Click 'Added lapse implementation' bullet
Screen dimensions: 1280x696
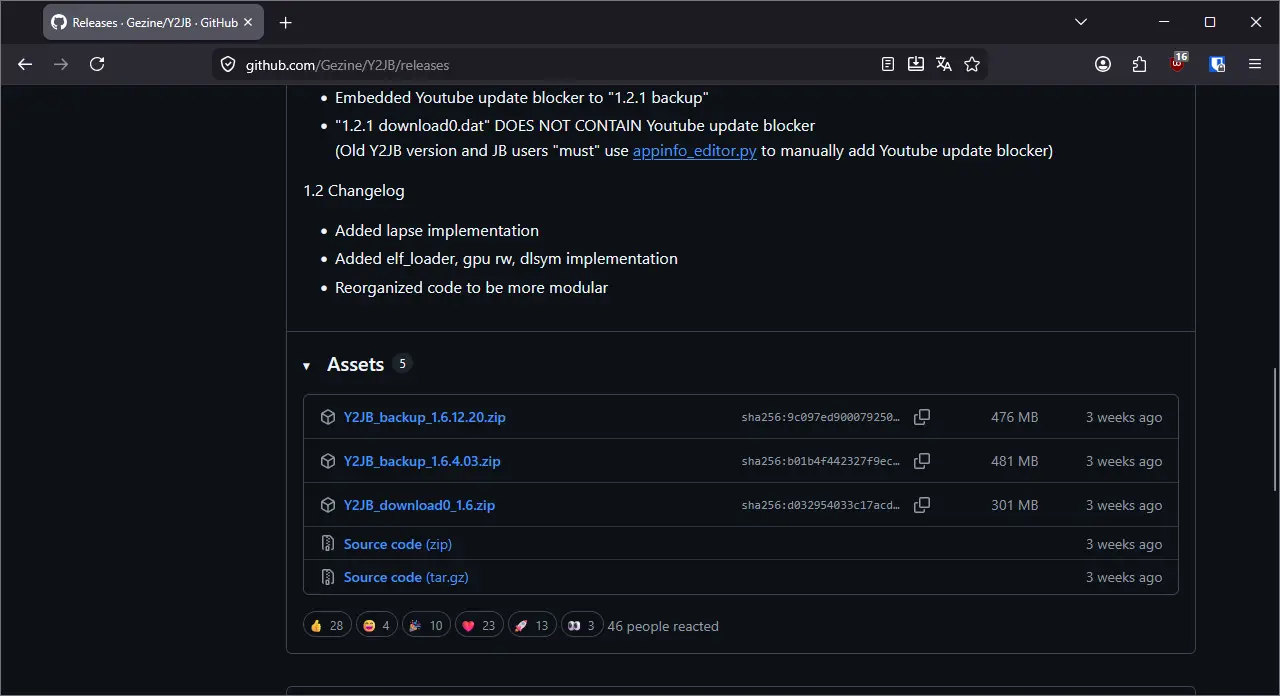pos(437,230)
